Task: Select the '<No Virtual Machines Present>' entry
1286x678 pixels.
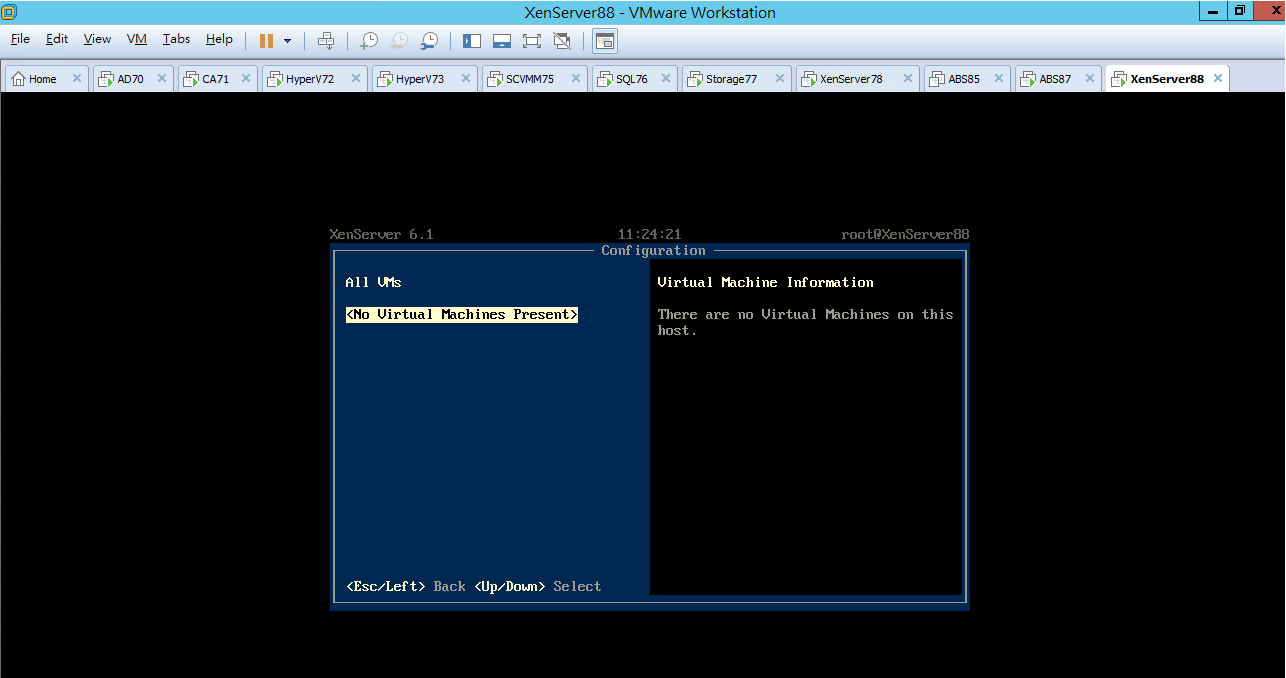Action: point(462,314)
